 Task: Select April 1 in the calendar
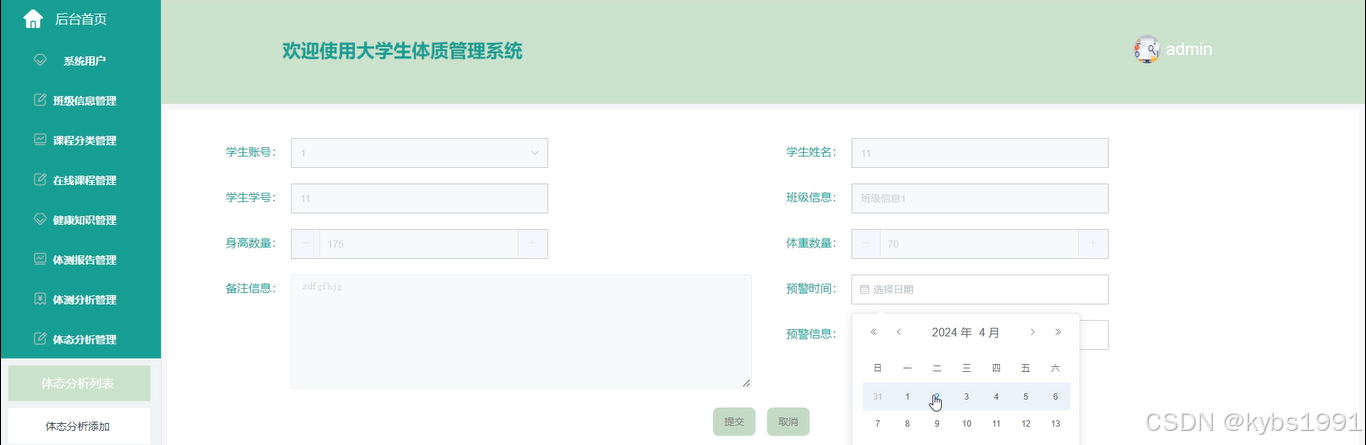tap(907, 397)
